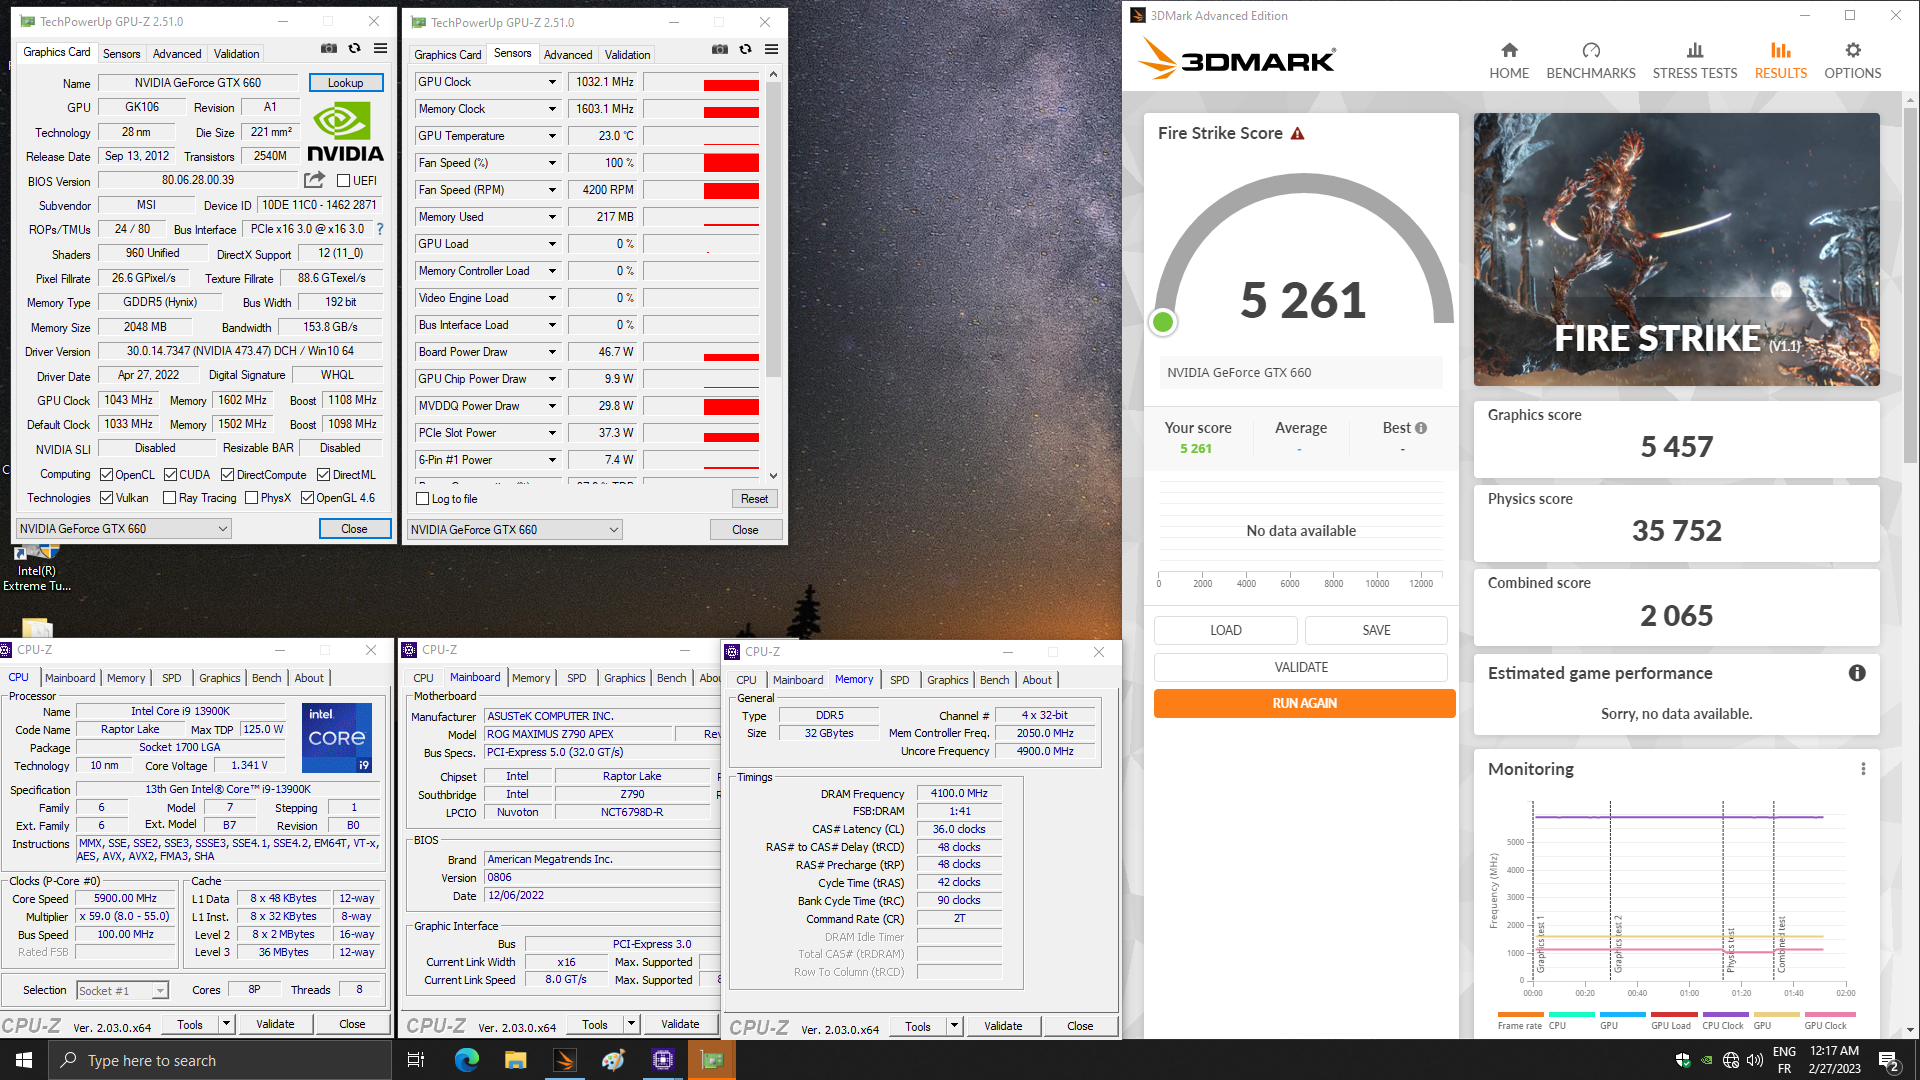This screenshot has height=1080, width=1920.
Task: Expand GPU Temperature sensor dropdown
Action: pyautogui.click(x=551, y=136)
